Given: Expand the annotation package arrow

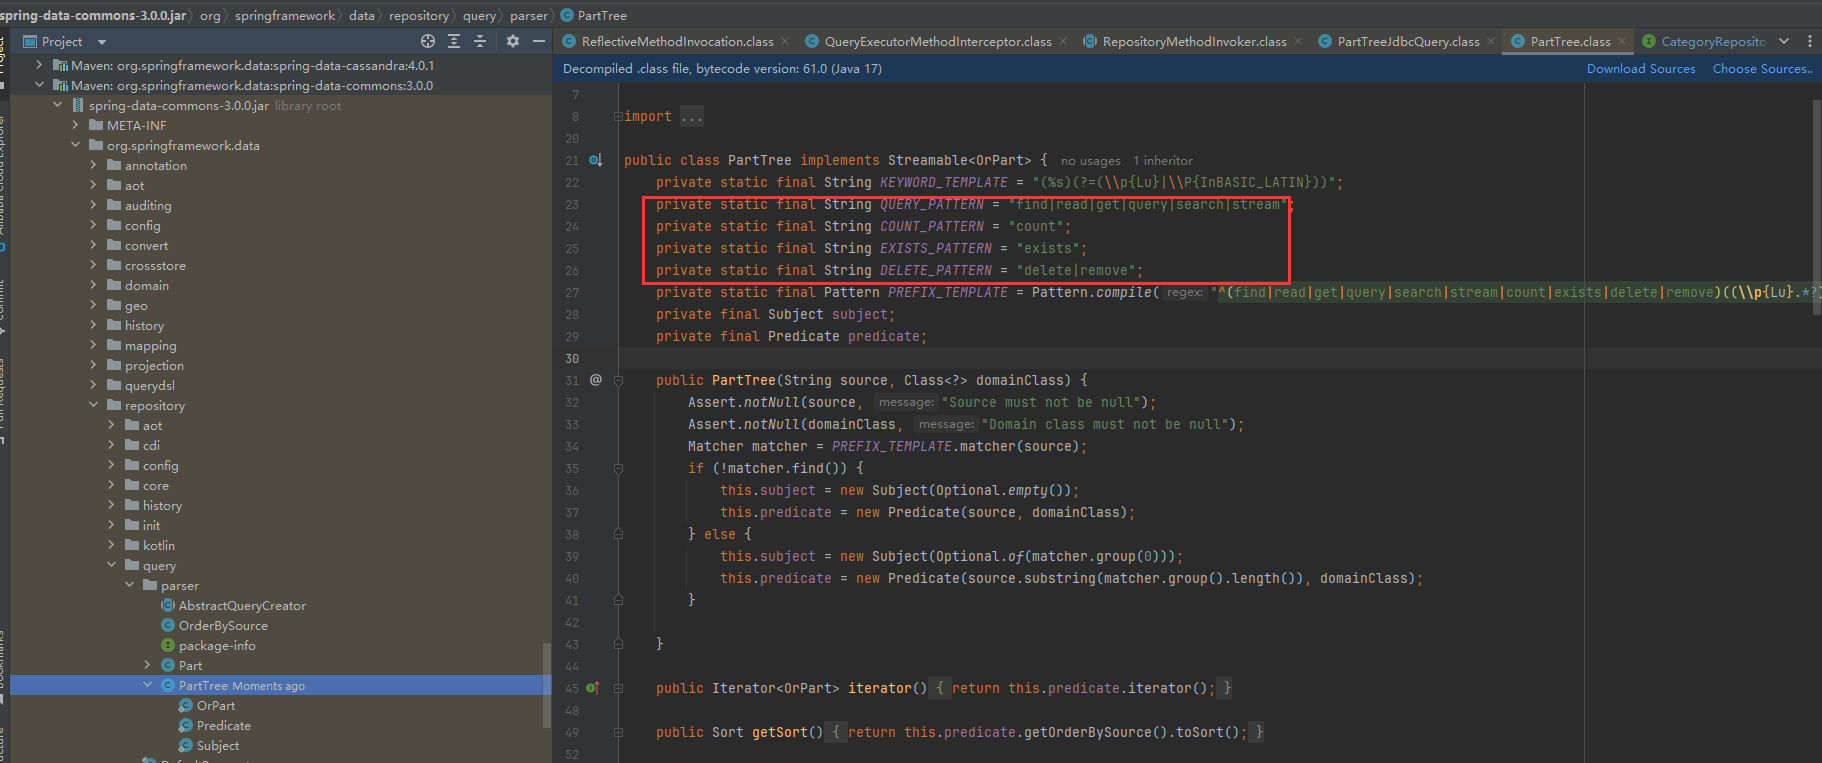Looking at the screenshot, I should point(93,165).
